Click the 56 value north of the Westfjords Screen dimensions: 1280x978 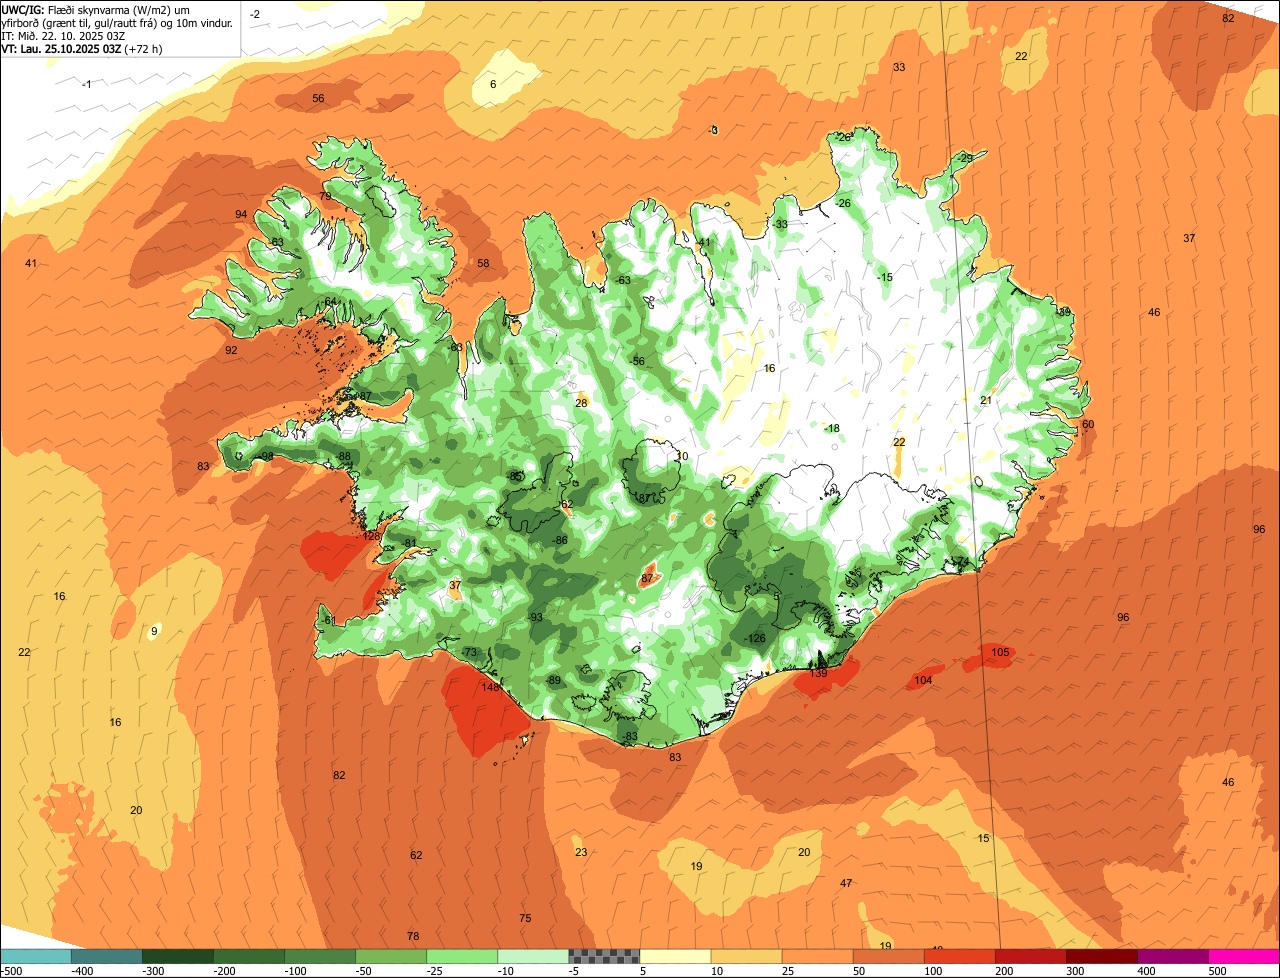pyautogui.click(x=318, y=98)
